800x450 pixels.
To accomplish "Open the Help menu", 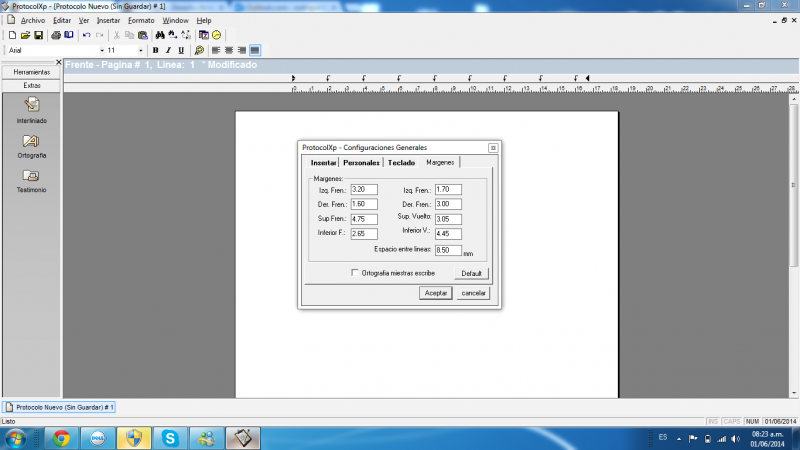I will [x=204, y=20].
